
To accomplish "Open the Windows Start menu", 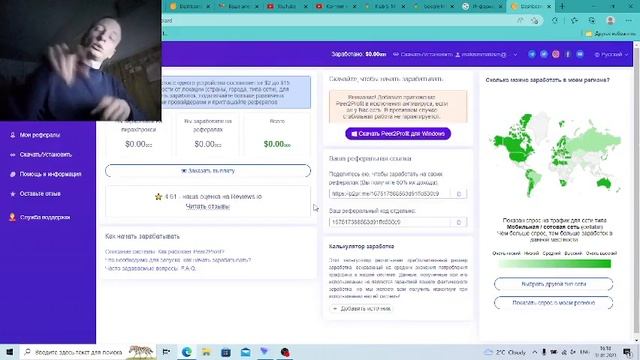I will 9,352.
